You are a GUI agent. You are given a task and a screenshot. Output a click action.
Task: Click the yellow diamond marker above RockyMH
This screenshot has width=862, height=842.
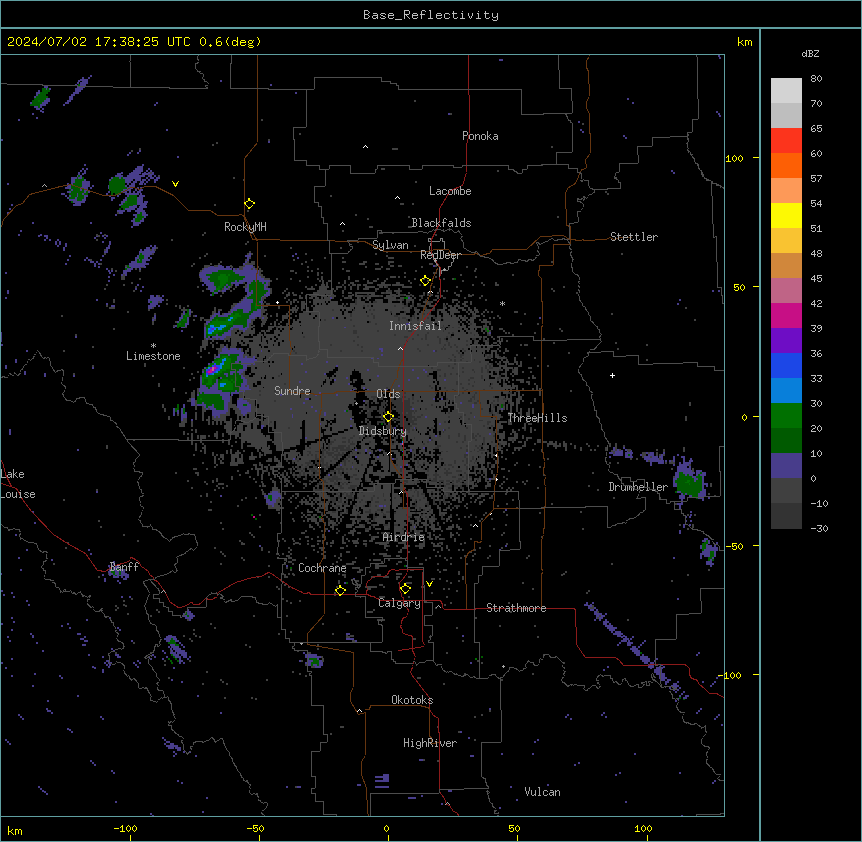[250, 204]
